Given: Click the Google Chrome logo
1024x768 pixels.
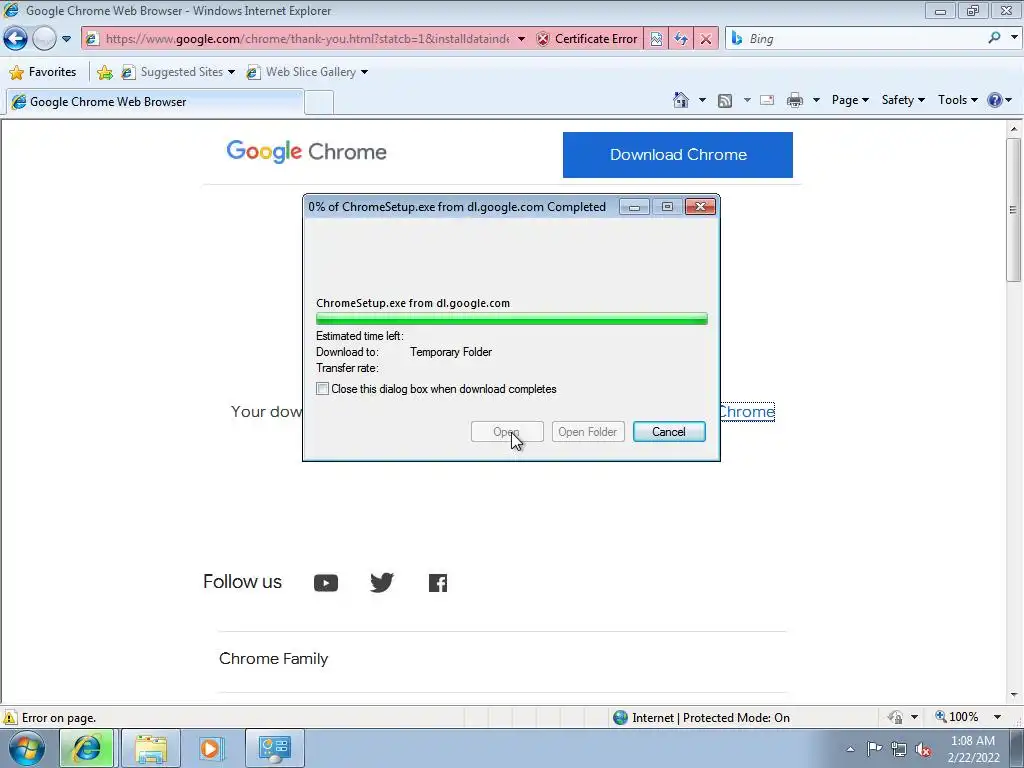Looking at the screenshot, I should pos(306,152).
